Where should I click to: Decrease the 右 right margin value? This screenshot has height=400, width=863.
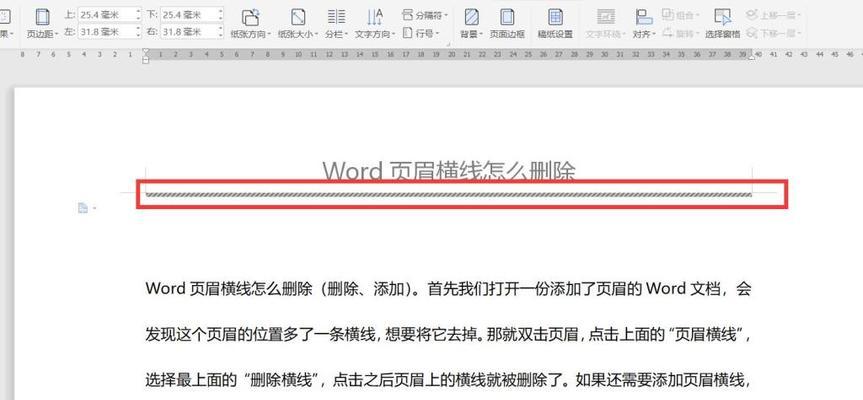coord(221,35)
